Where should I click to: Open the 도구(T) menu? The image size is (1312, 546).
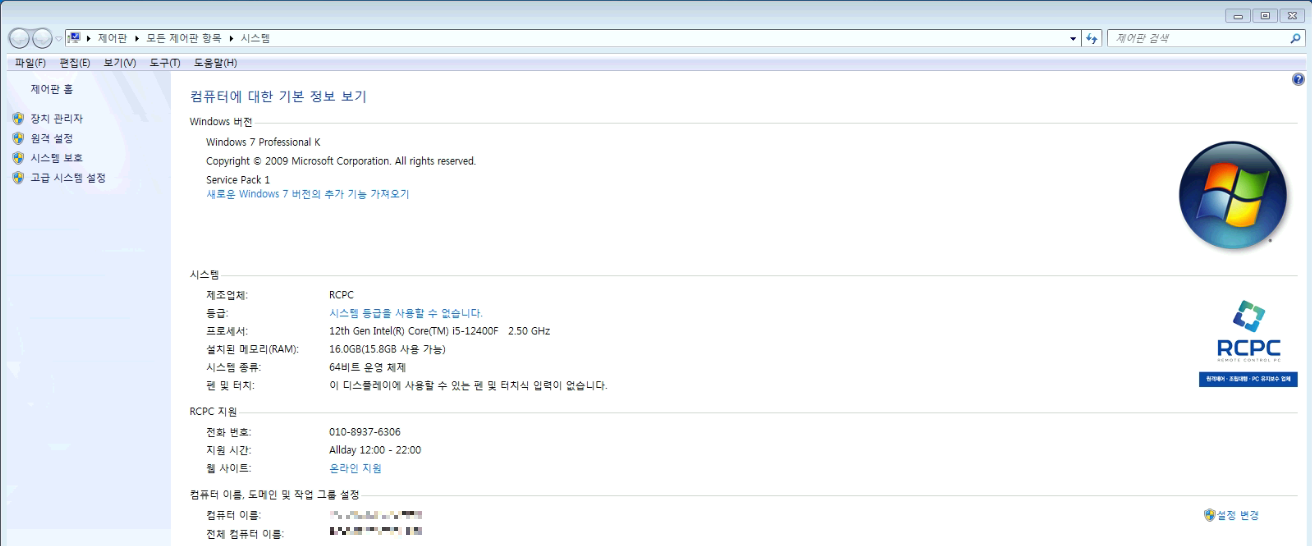pyautogui.click(x=165, y=63)
